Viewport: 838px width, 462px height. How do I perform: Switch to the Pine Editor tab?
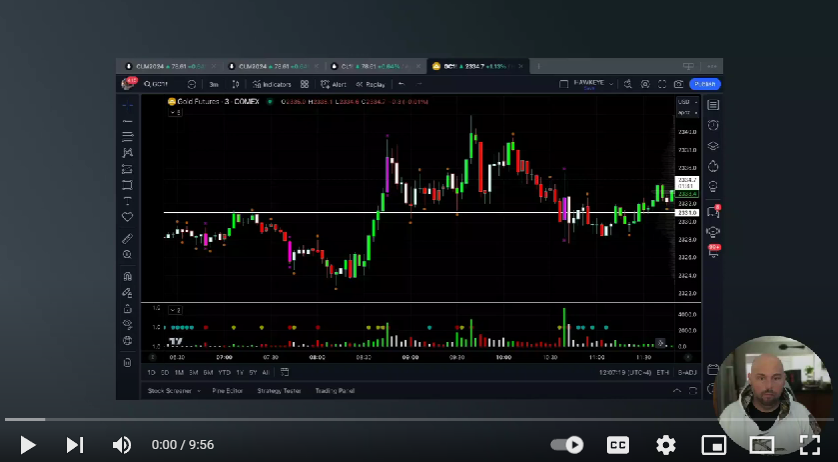[227, 391]
